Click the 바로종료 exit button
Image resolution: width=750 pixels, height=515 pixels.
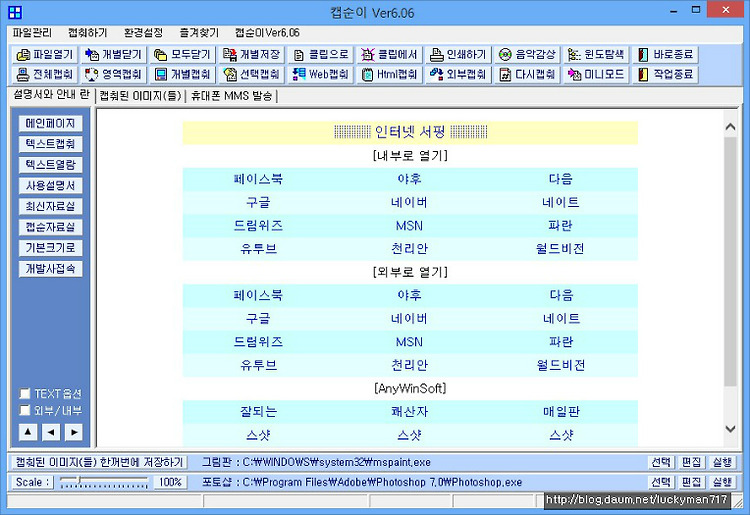pos(665,55)
